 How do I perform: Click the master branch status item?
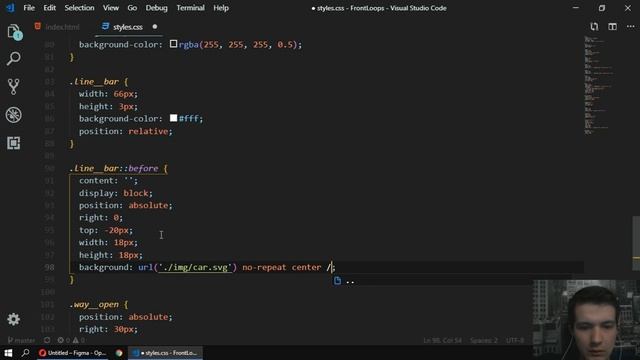[x=22, y=340]
